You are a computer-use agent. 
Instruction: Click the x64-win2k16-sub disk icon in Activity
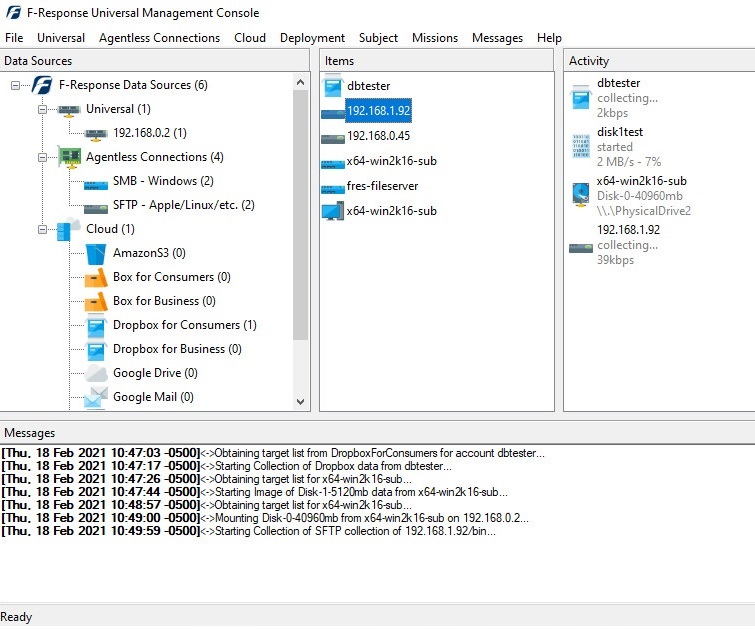point(581,195)
